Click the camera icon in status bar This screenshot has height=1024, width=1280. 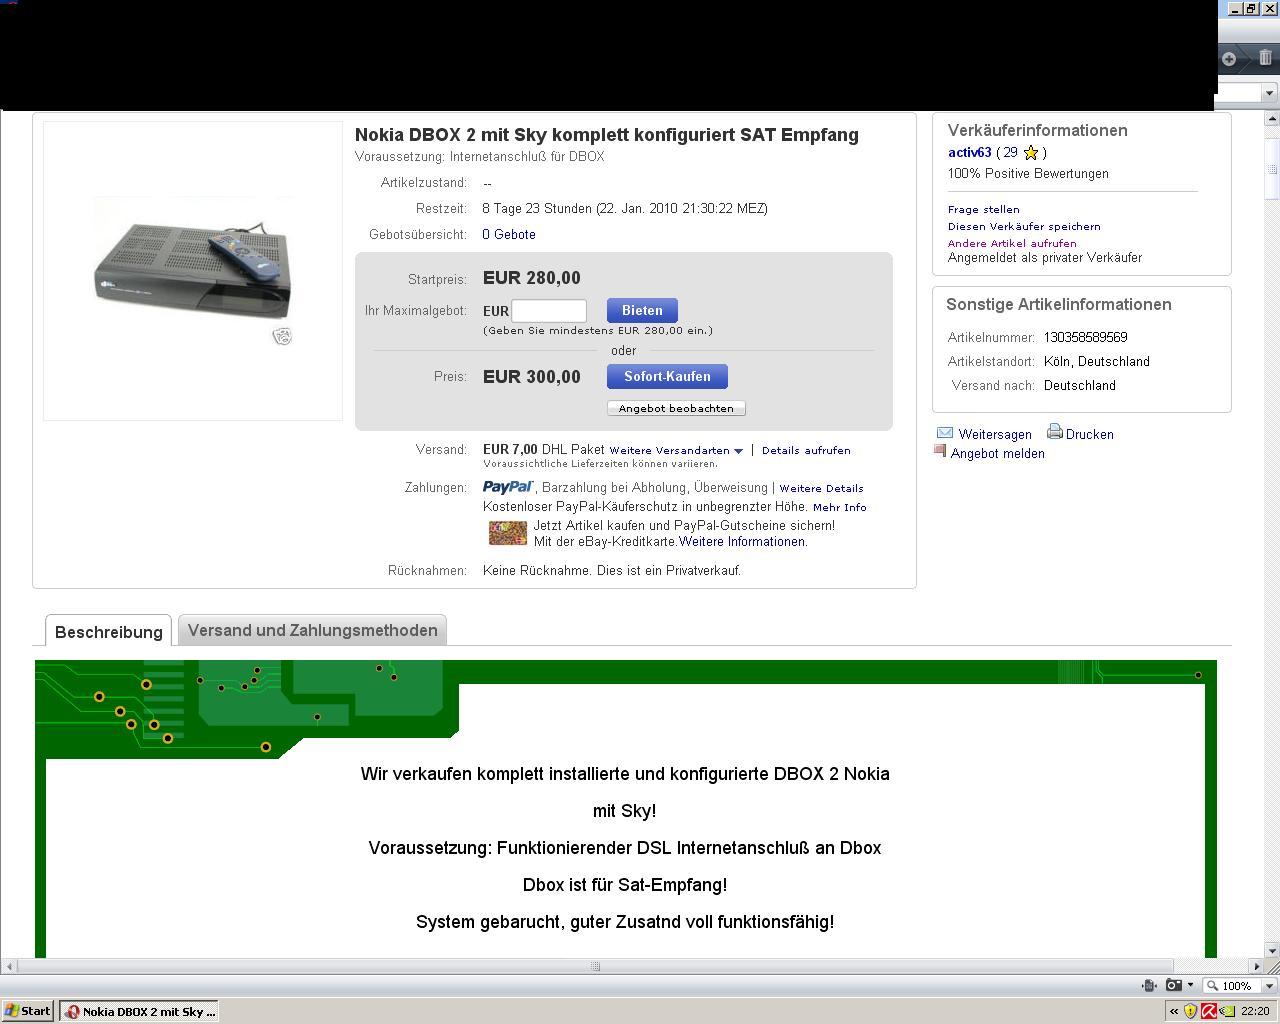click(1174, 985)
